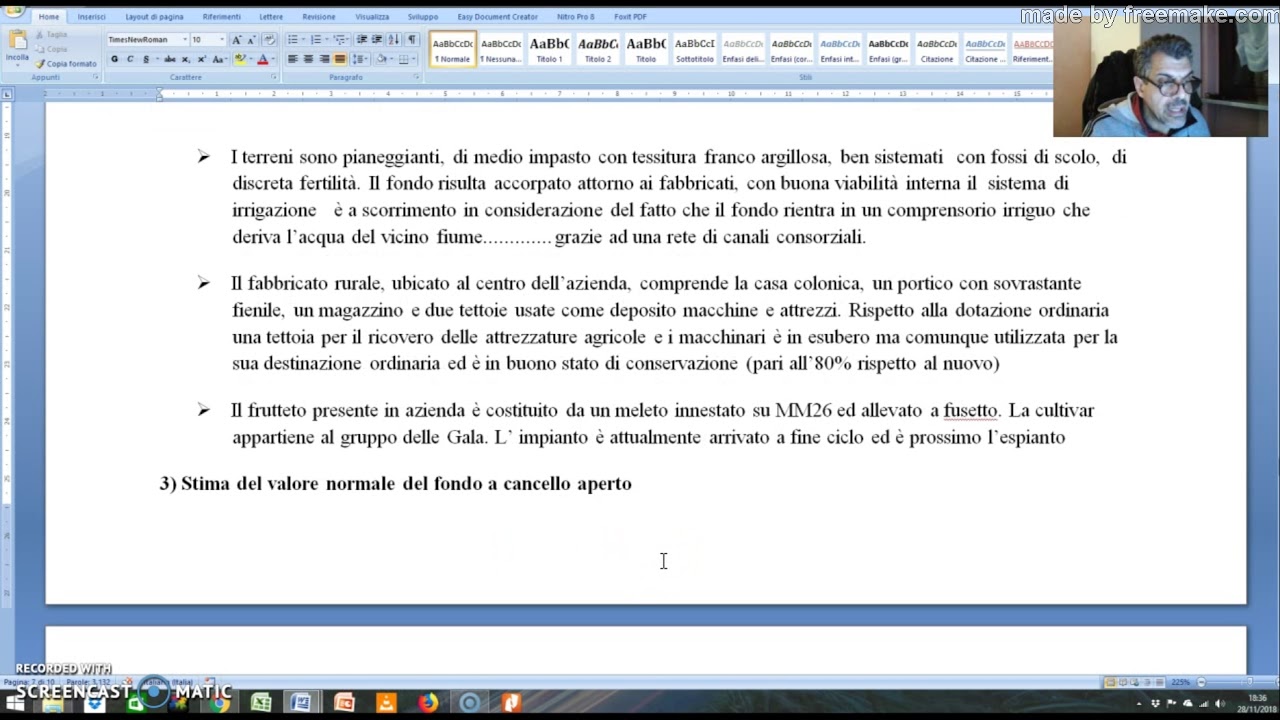Switch to the Inserisci tab
Viewport: 1280px width, 720px height.
(91, 17)
